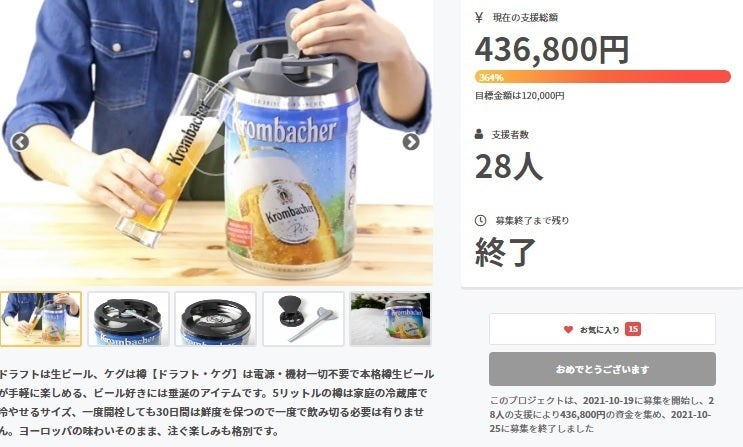Image resolution: width=743 pixels, height=447 pixels.
Task: Click the 終了 remaining time status
Action: point(505,252)
